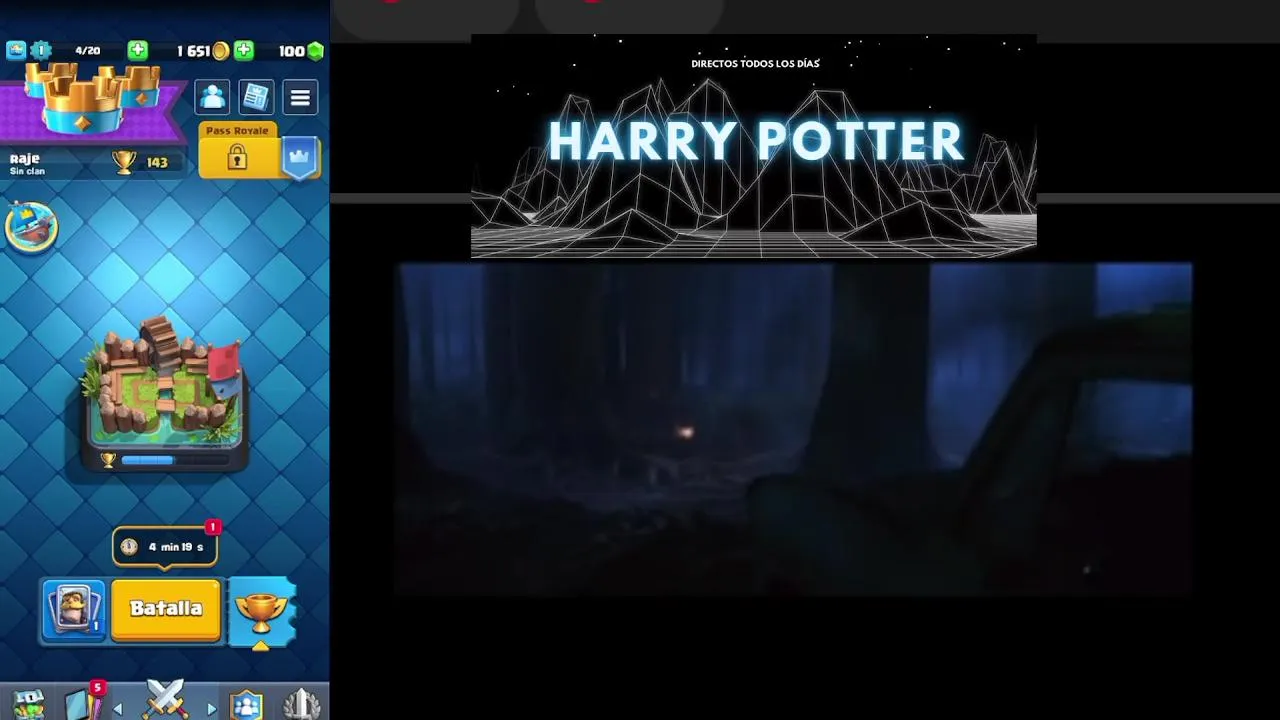This screenshot has height=720, width=1280.
Task: Tap the 1 651 gold amount
Action: click(193, 51)
